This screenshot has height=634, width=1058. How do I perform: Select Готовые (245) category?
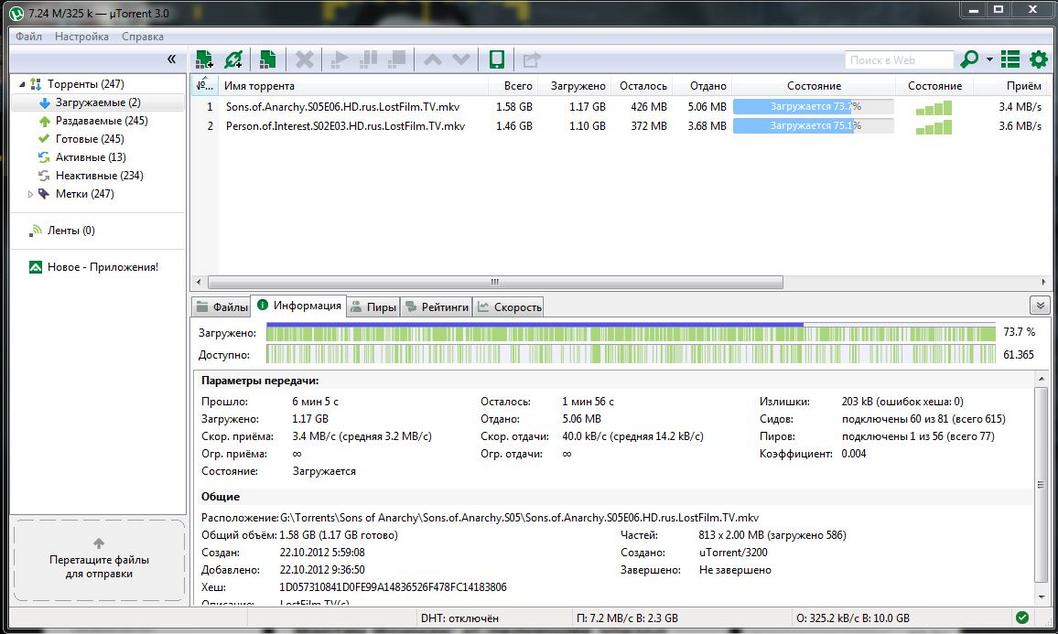point(90,139)
